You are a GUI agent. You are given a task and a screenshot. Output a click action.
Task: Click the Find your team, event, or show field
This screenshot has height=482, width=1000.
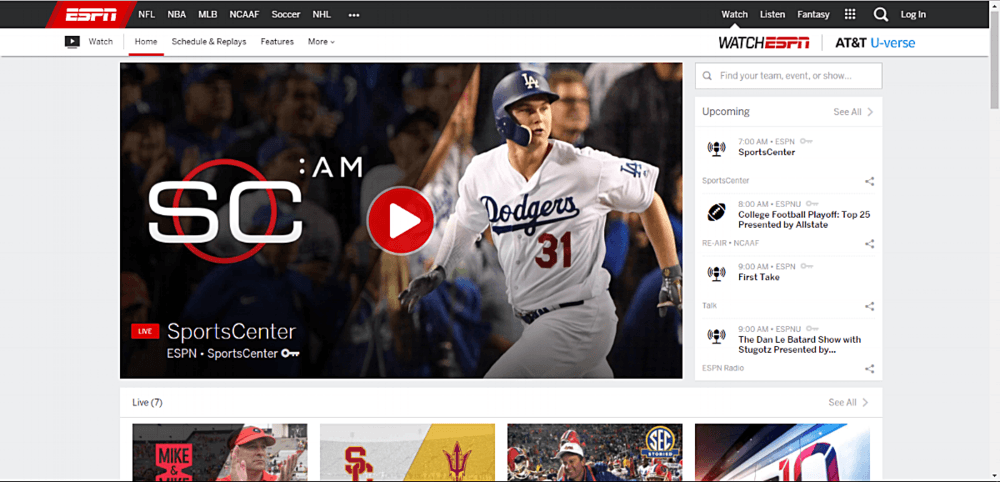pyautogui.click(x=789, y=76)
